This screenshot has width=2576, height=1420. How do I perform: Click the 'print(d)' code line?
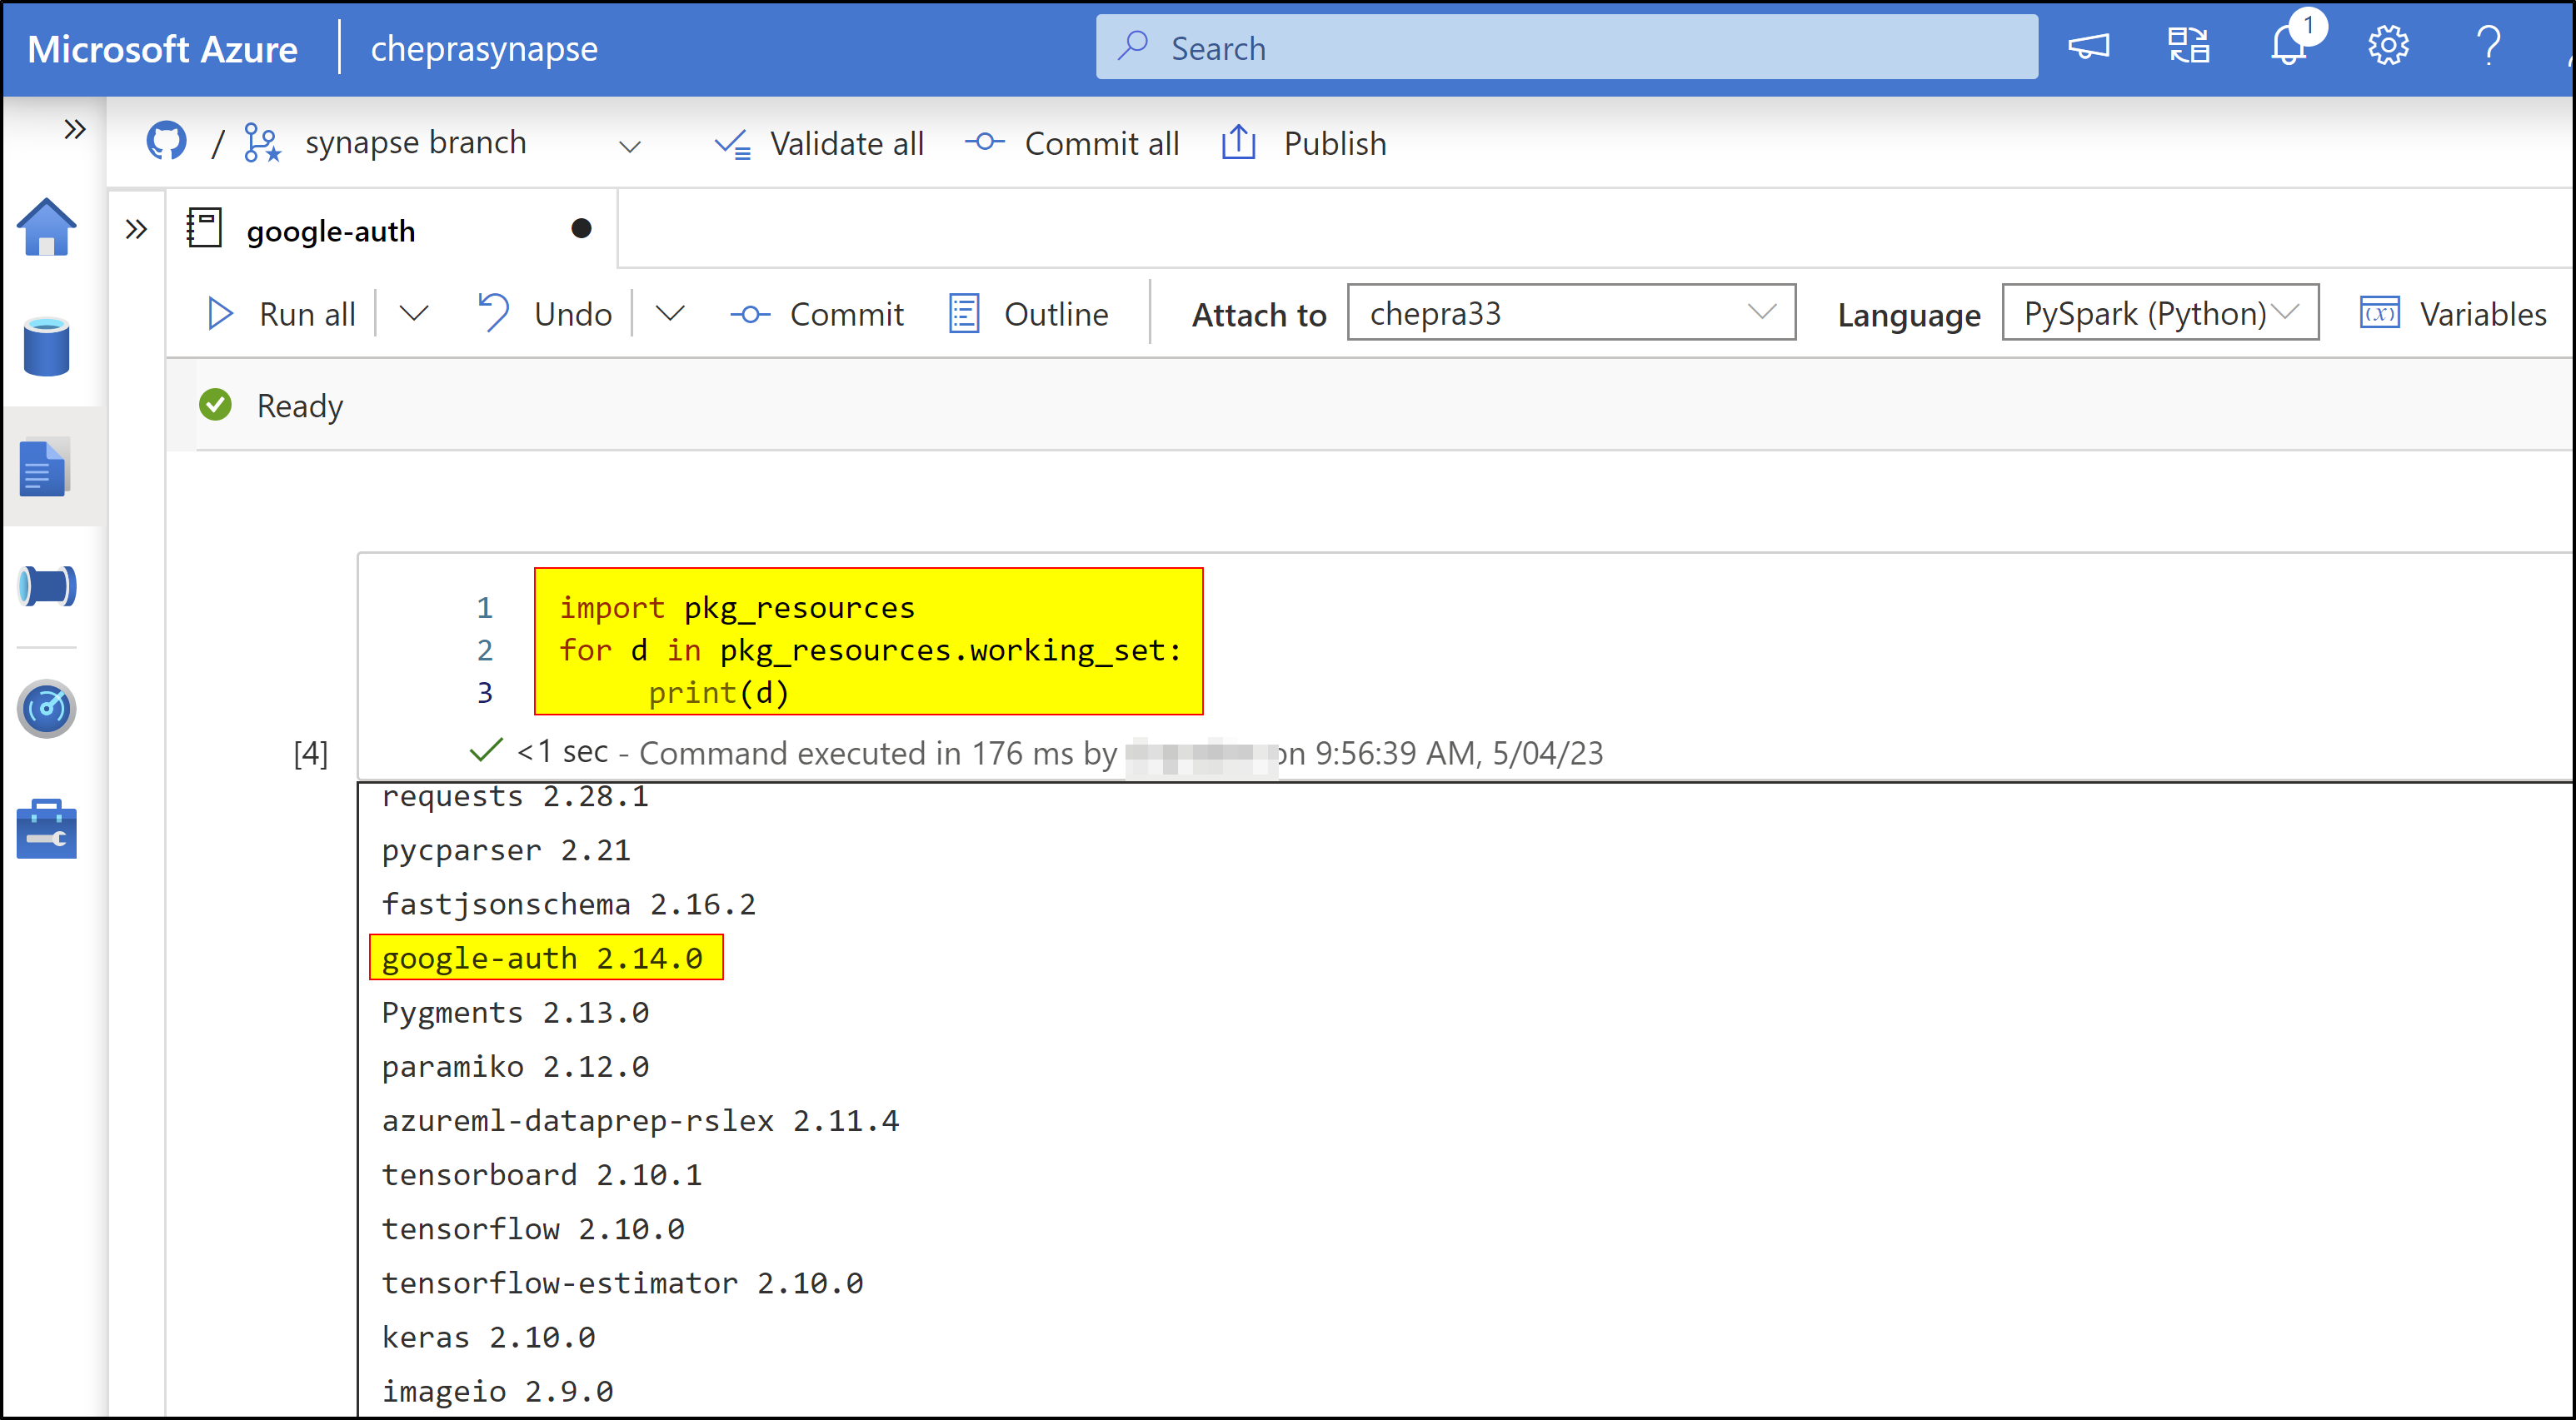(x=718, y=692)
